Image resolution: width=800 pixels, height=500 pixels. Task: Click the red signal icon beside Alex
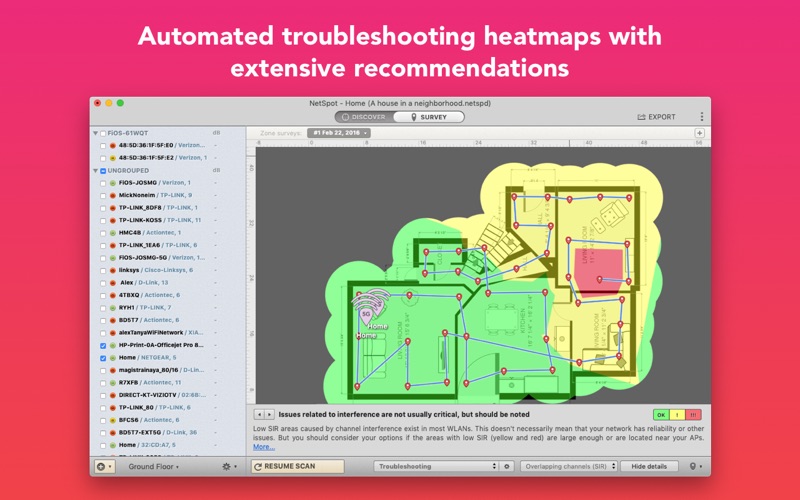113,283
